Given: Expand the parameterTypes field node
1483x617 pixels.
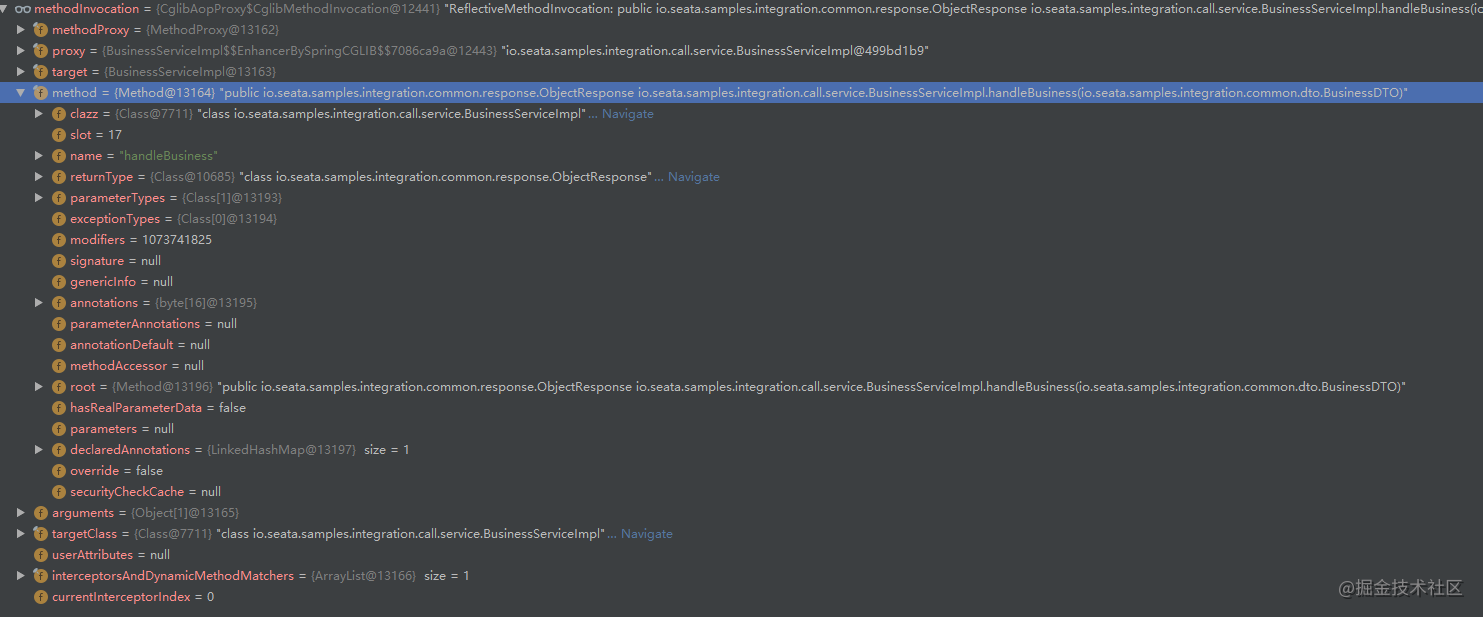Looking at the screenshot, I should pyautogui.click(x=39, y=197).
